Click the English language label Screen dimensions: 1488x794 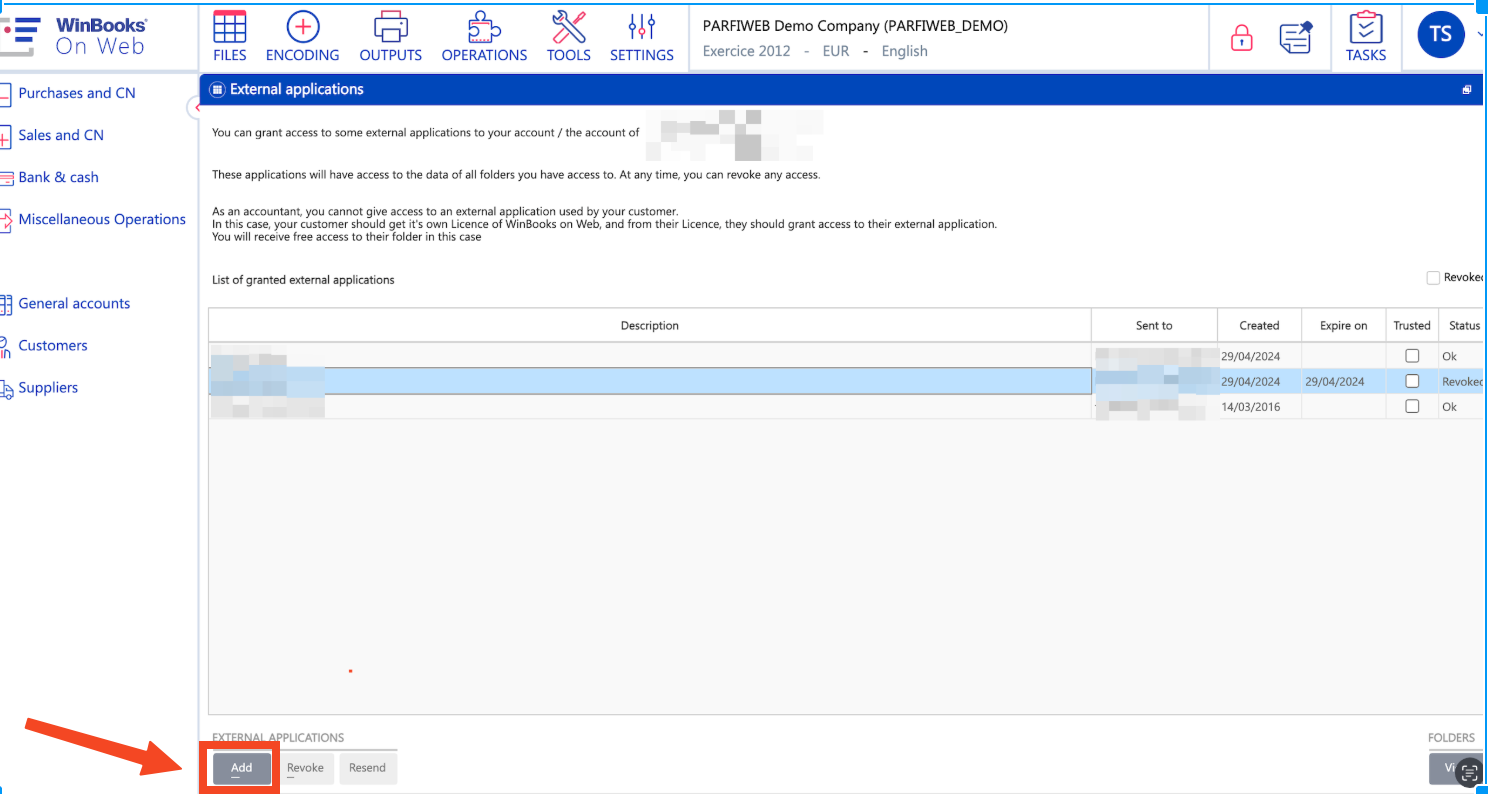point(905,51)
